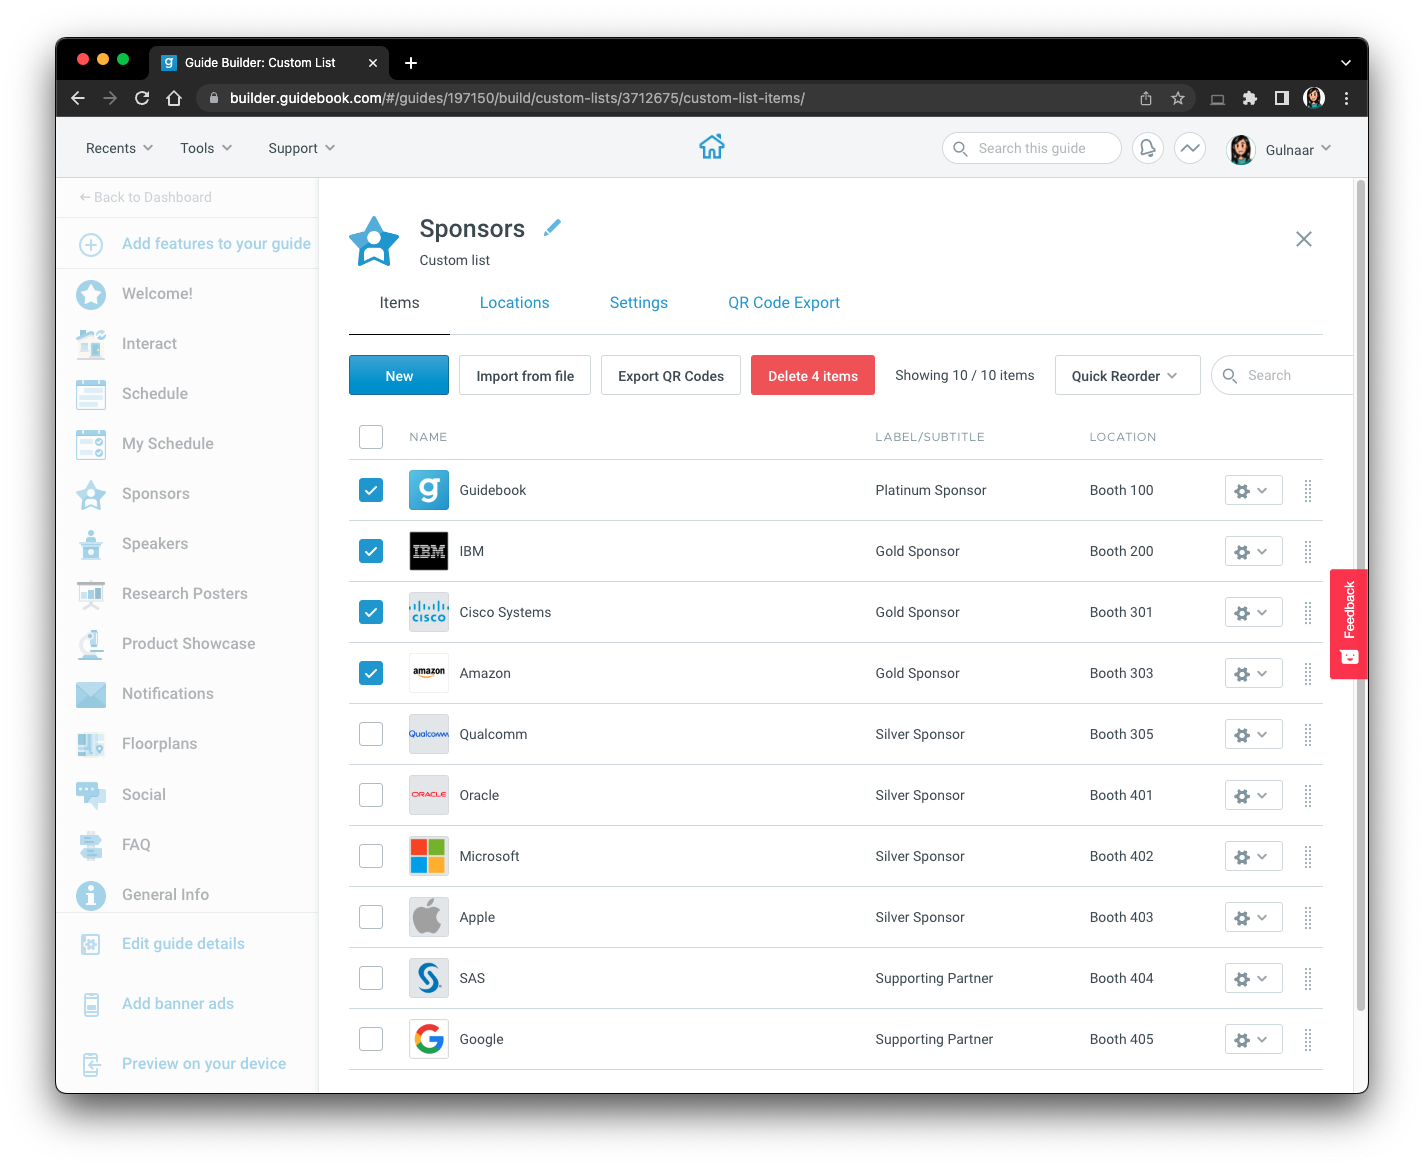Switch to the Settings tab
The width and height of the screenshot is (1424, 1167).
coord(638,303)
